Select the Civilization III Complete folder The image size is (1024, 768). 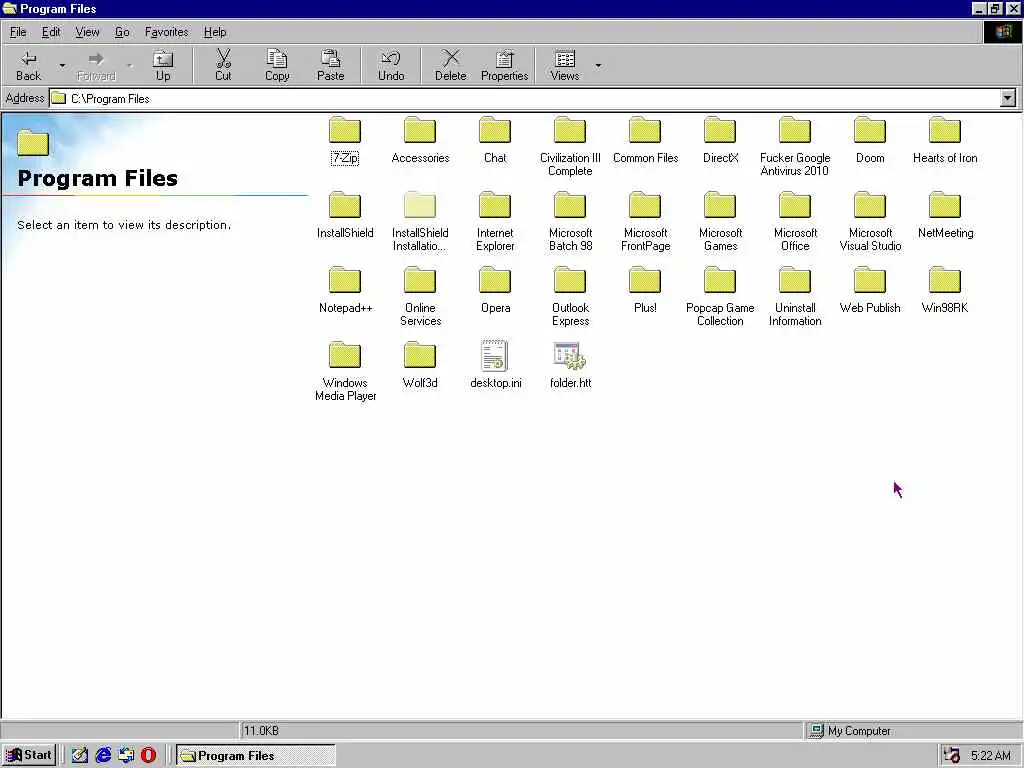click(570, 146)
